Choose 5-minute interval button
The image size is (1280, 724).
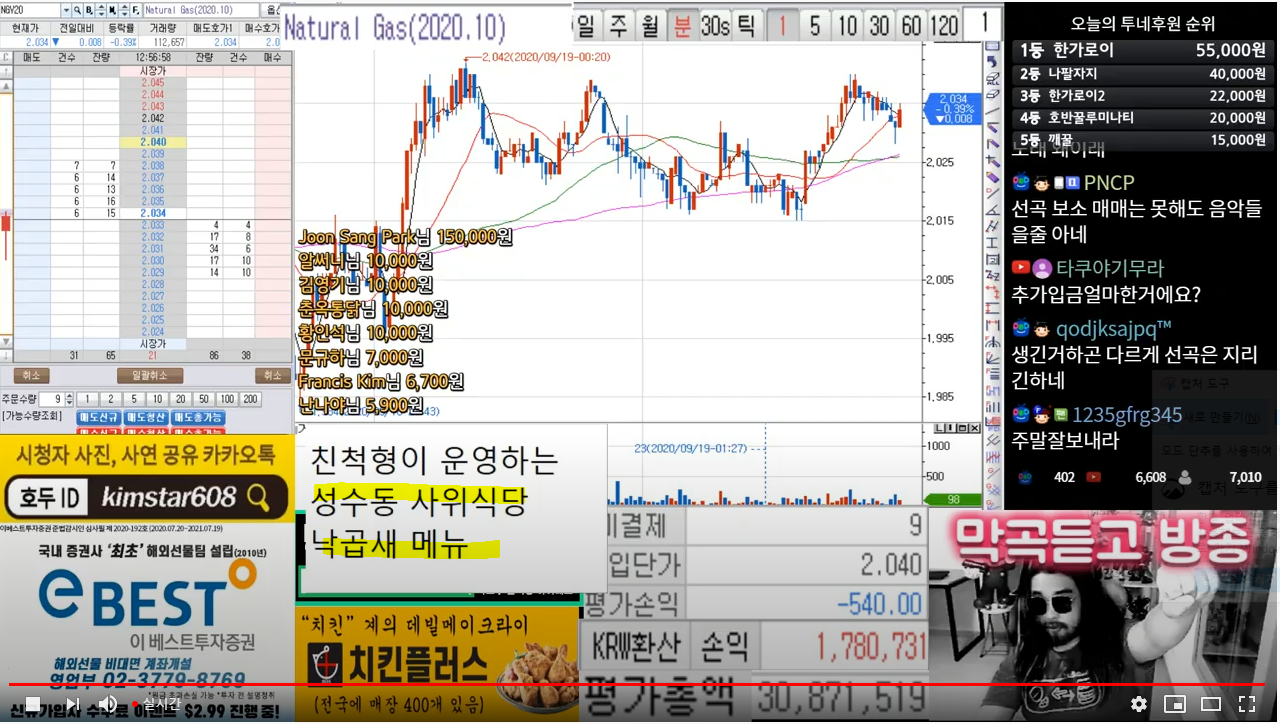pyautogui.click(x=815, y=24)
